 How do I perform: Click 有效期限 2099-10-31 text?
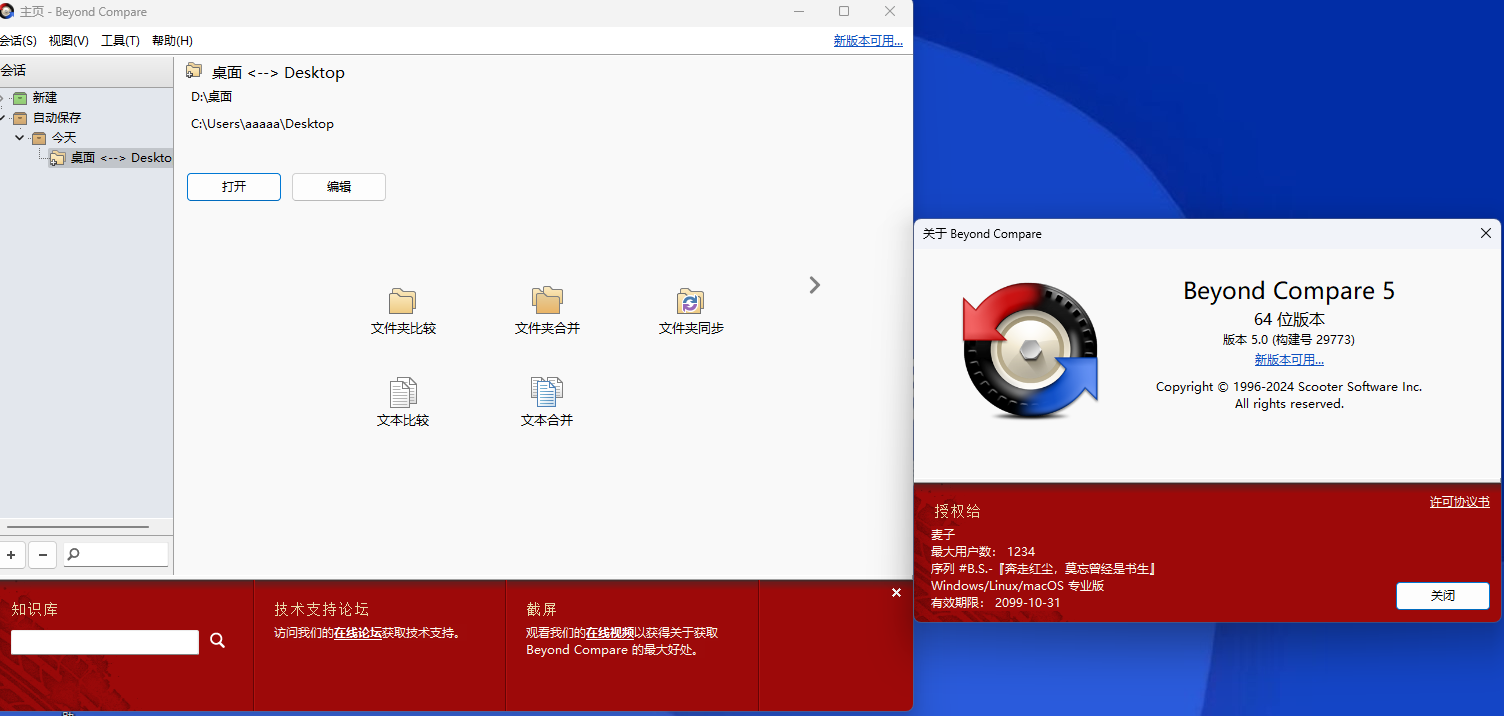(x=996, y=603)
